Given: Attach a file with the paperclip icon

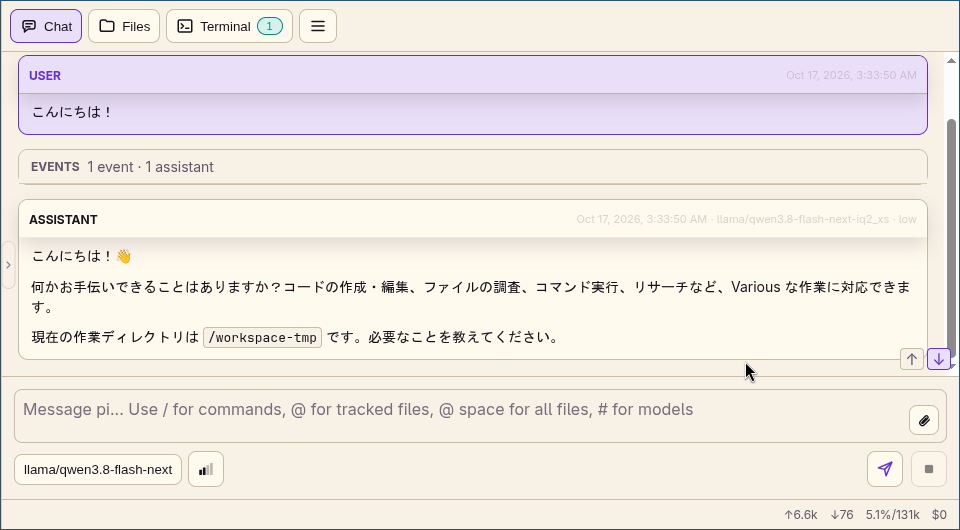Looking at the screenshot, I should pyautogui.click(x=924, y=420).
